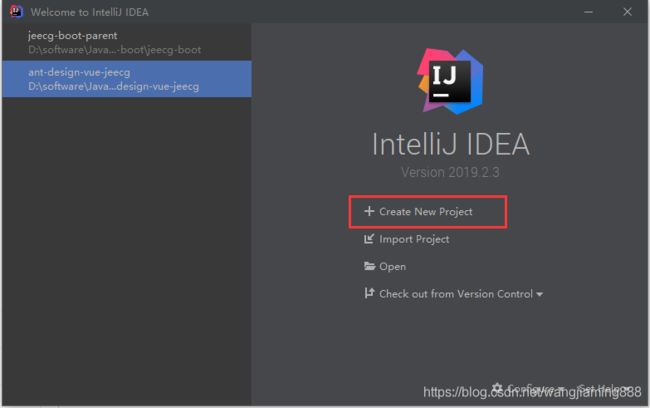
Task: Click the large IntelliJ IDEA logo
Action: [450, 81]
